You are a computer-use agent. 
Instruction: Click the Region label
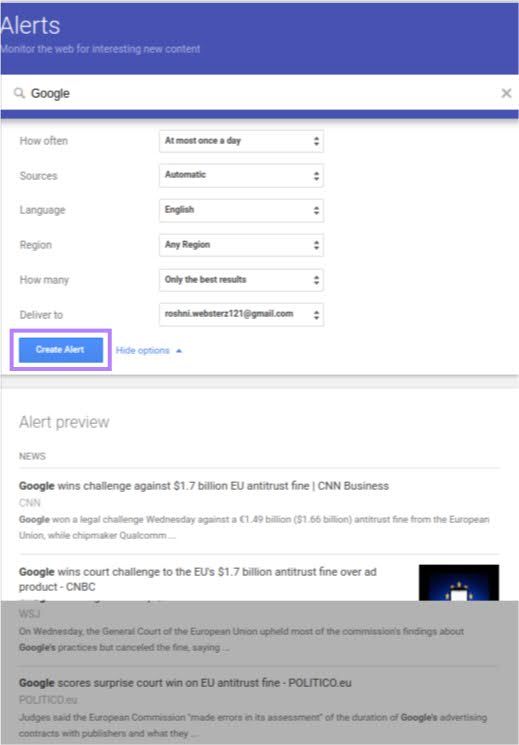pos(36,245)
